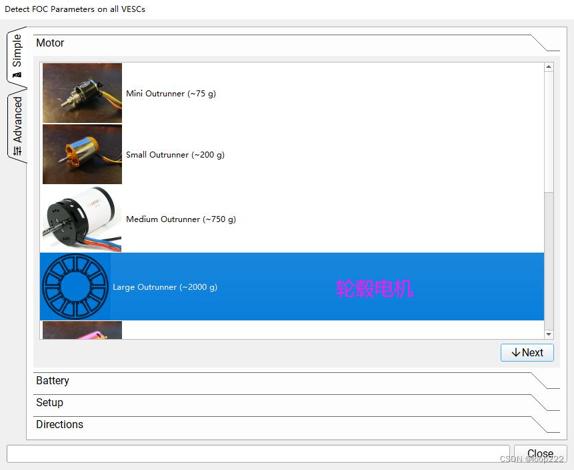Switch to the Simple tab

coord(16,56)
